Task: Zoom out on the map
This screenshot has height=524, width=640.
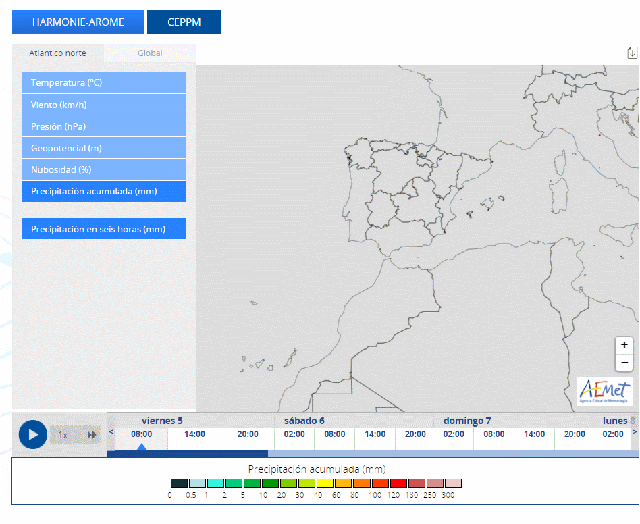Action: pyautogui.click(x=624, y=362)
